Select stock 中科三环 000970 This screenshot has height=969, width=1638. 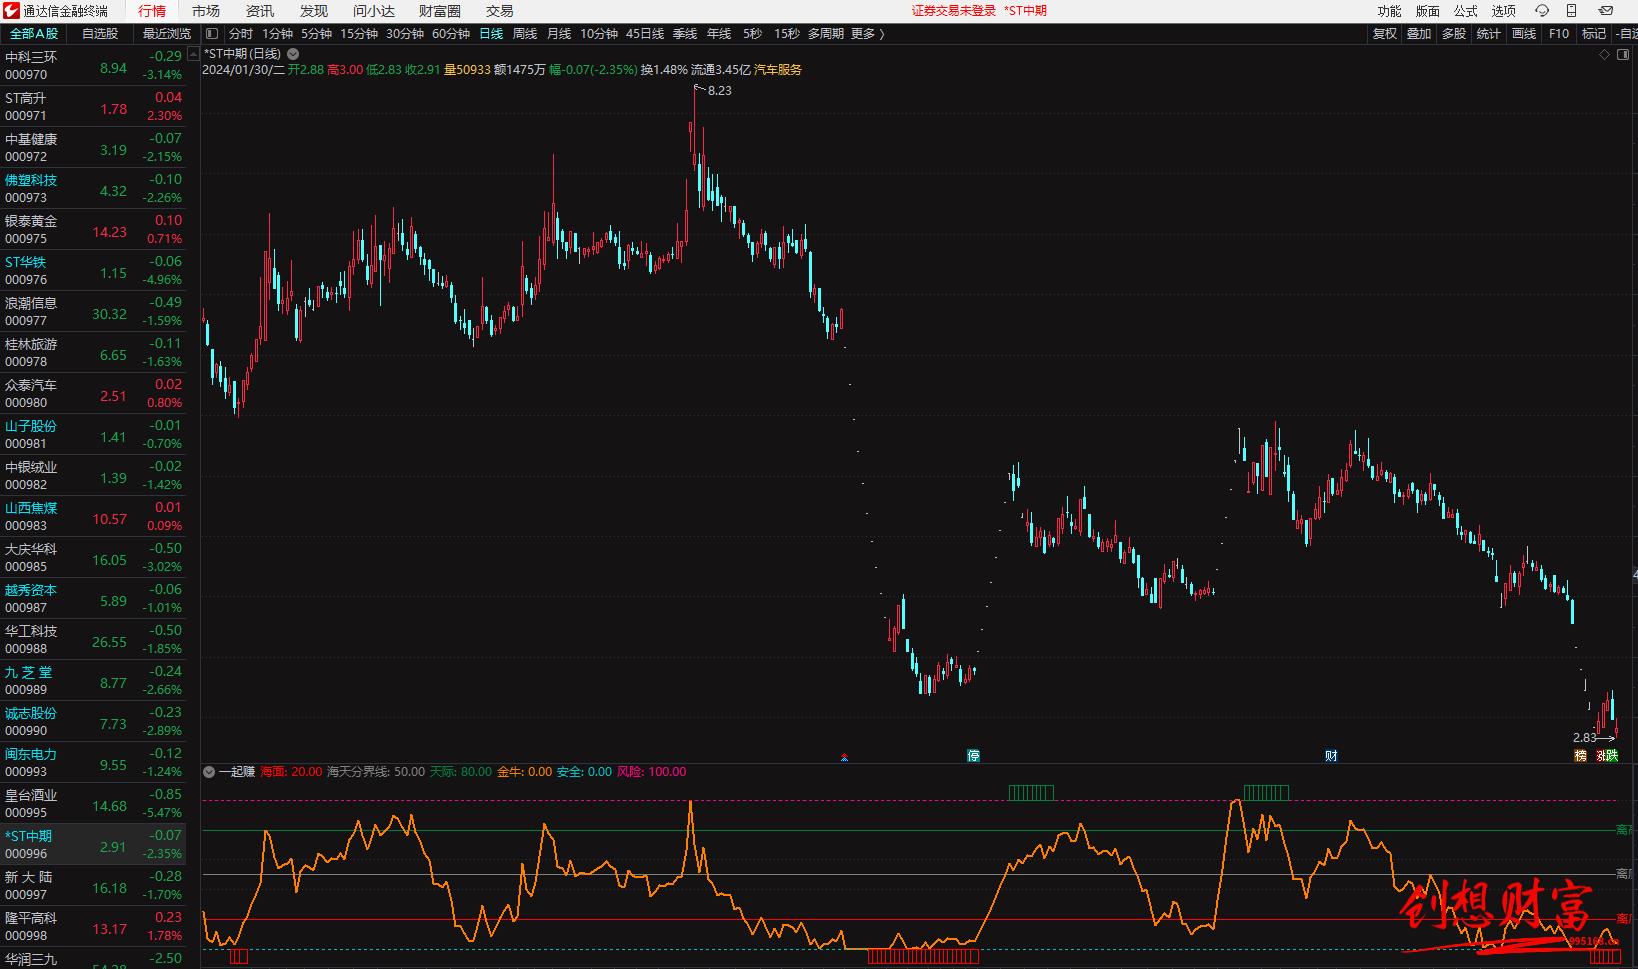(93, 66)
